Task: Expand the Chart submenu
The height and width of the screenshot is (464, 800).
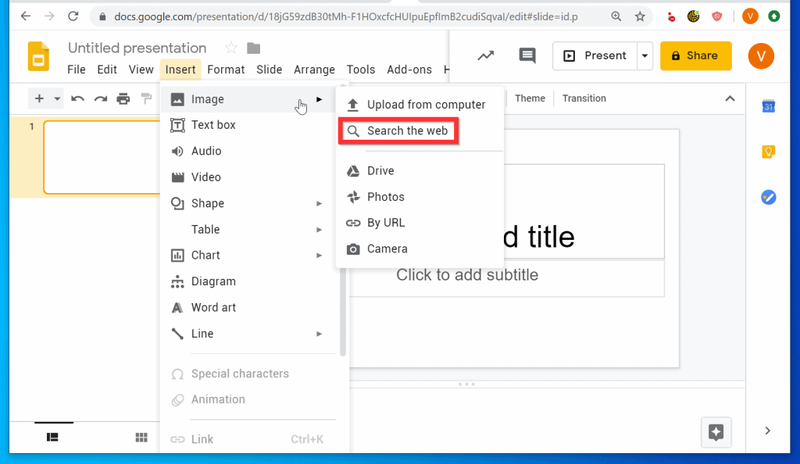Action: click(x=248, y=255)
